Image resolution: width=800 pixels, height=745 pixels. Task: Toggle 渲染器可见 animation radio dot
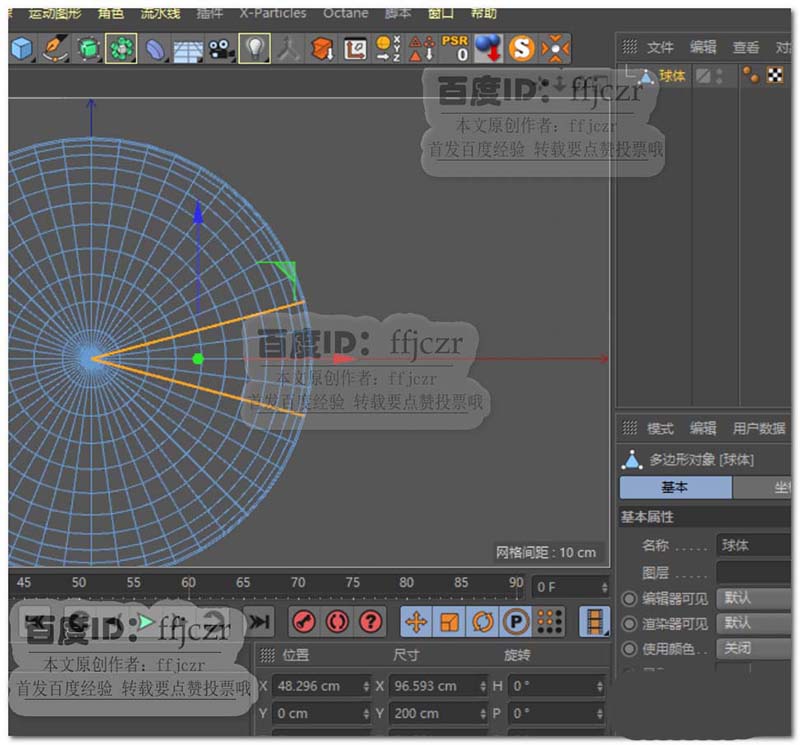pos(630,624)
